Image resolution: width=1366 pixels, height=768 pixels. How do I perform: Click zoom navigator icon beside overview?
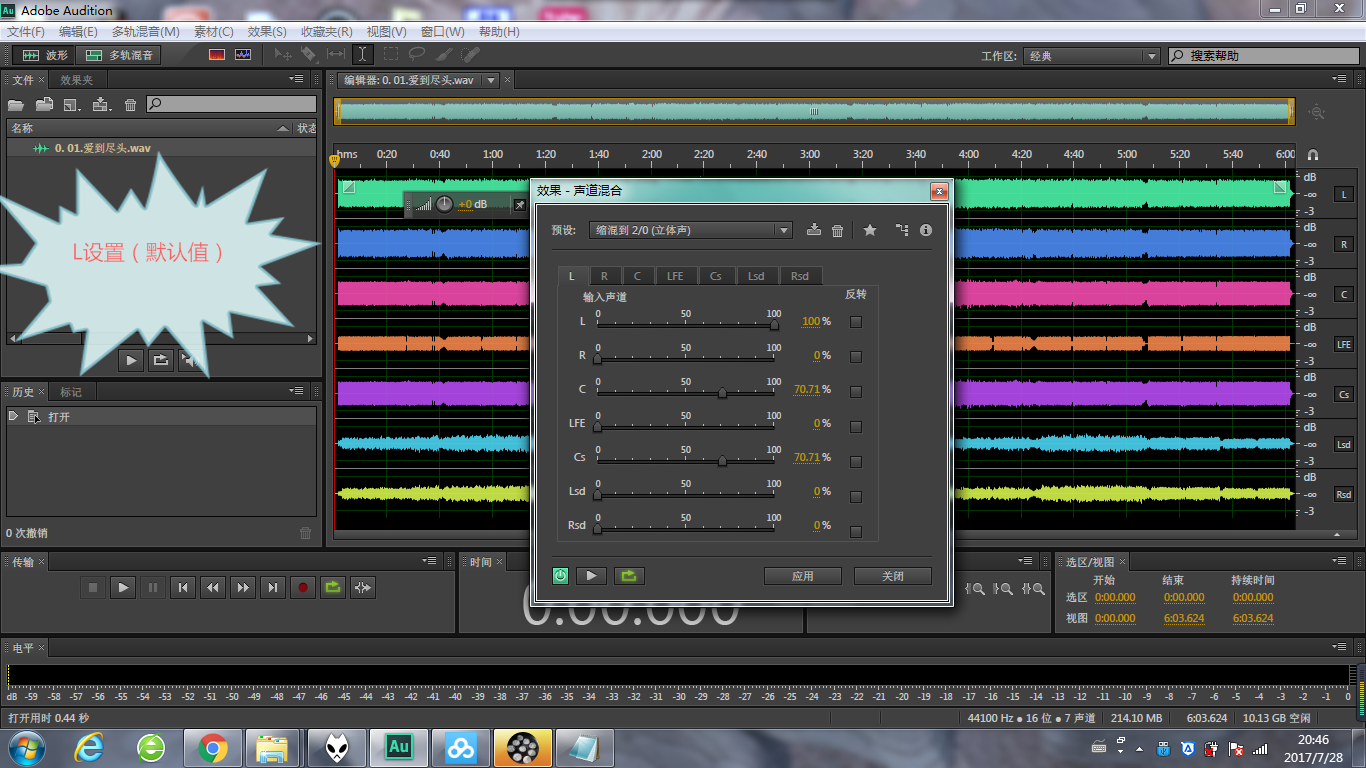pyautogui.click(x=1317, y=113)
